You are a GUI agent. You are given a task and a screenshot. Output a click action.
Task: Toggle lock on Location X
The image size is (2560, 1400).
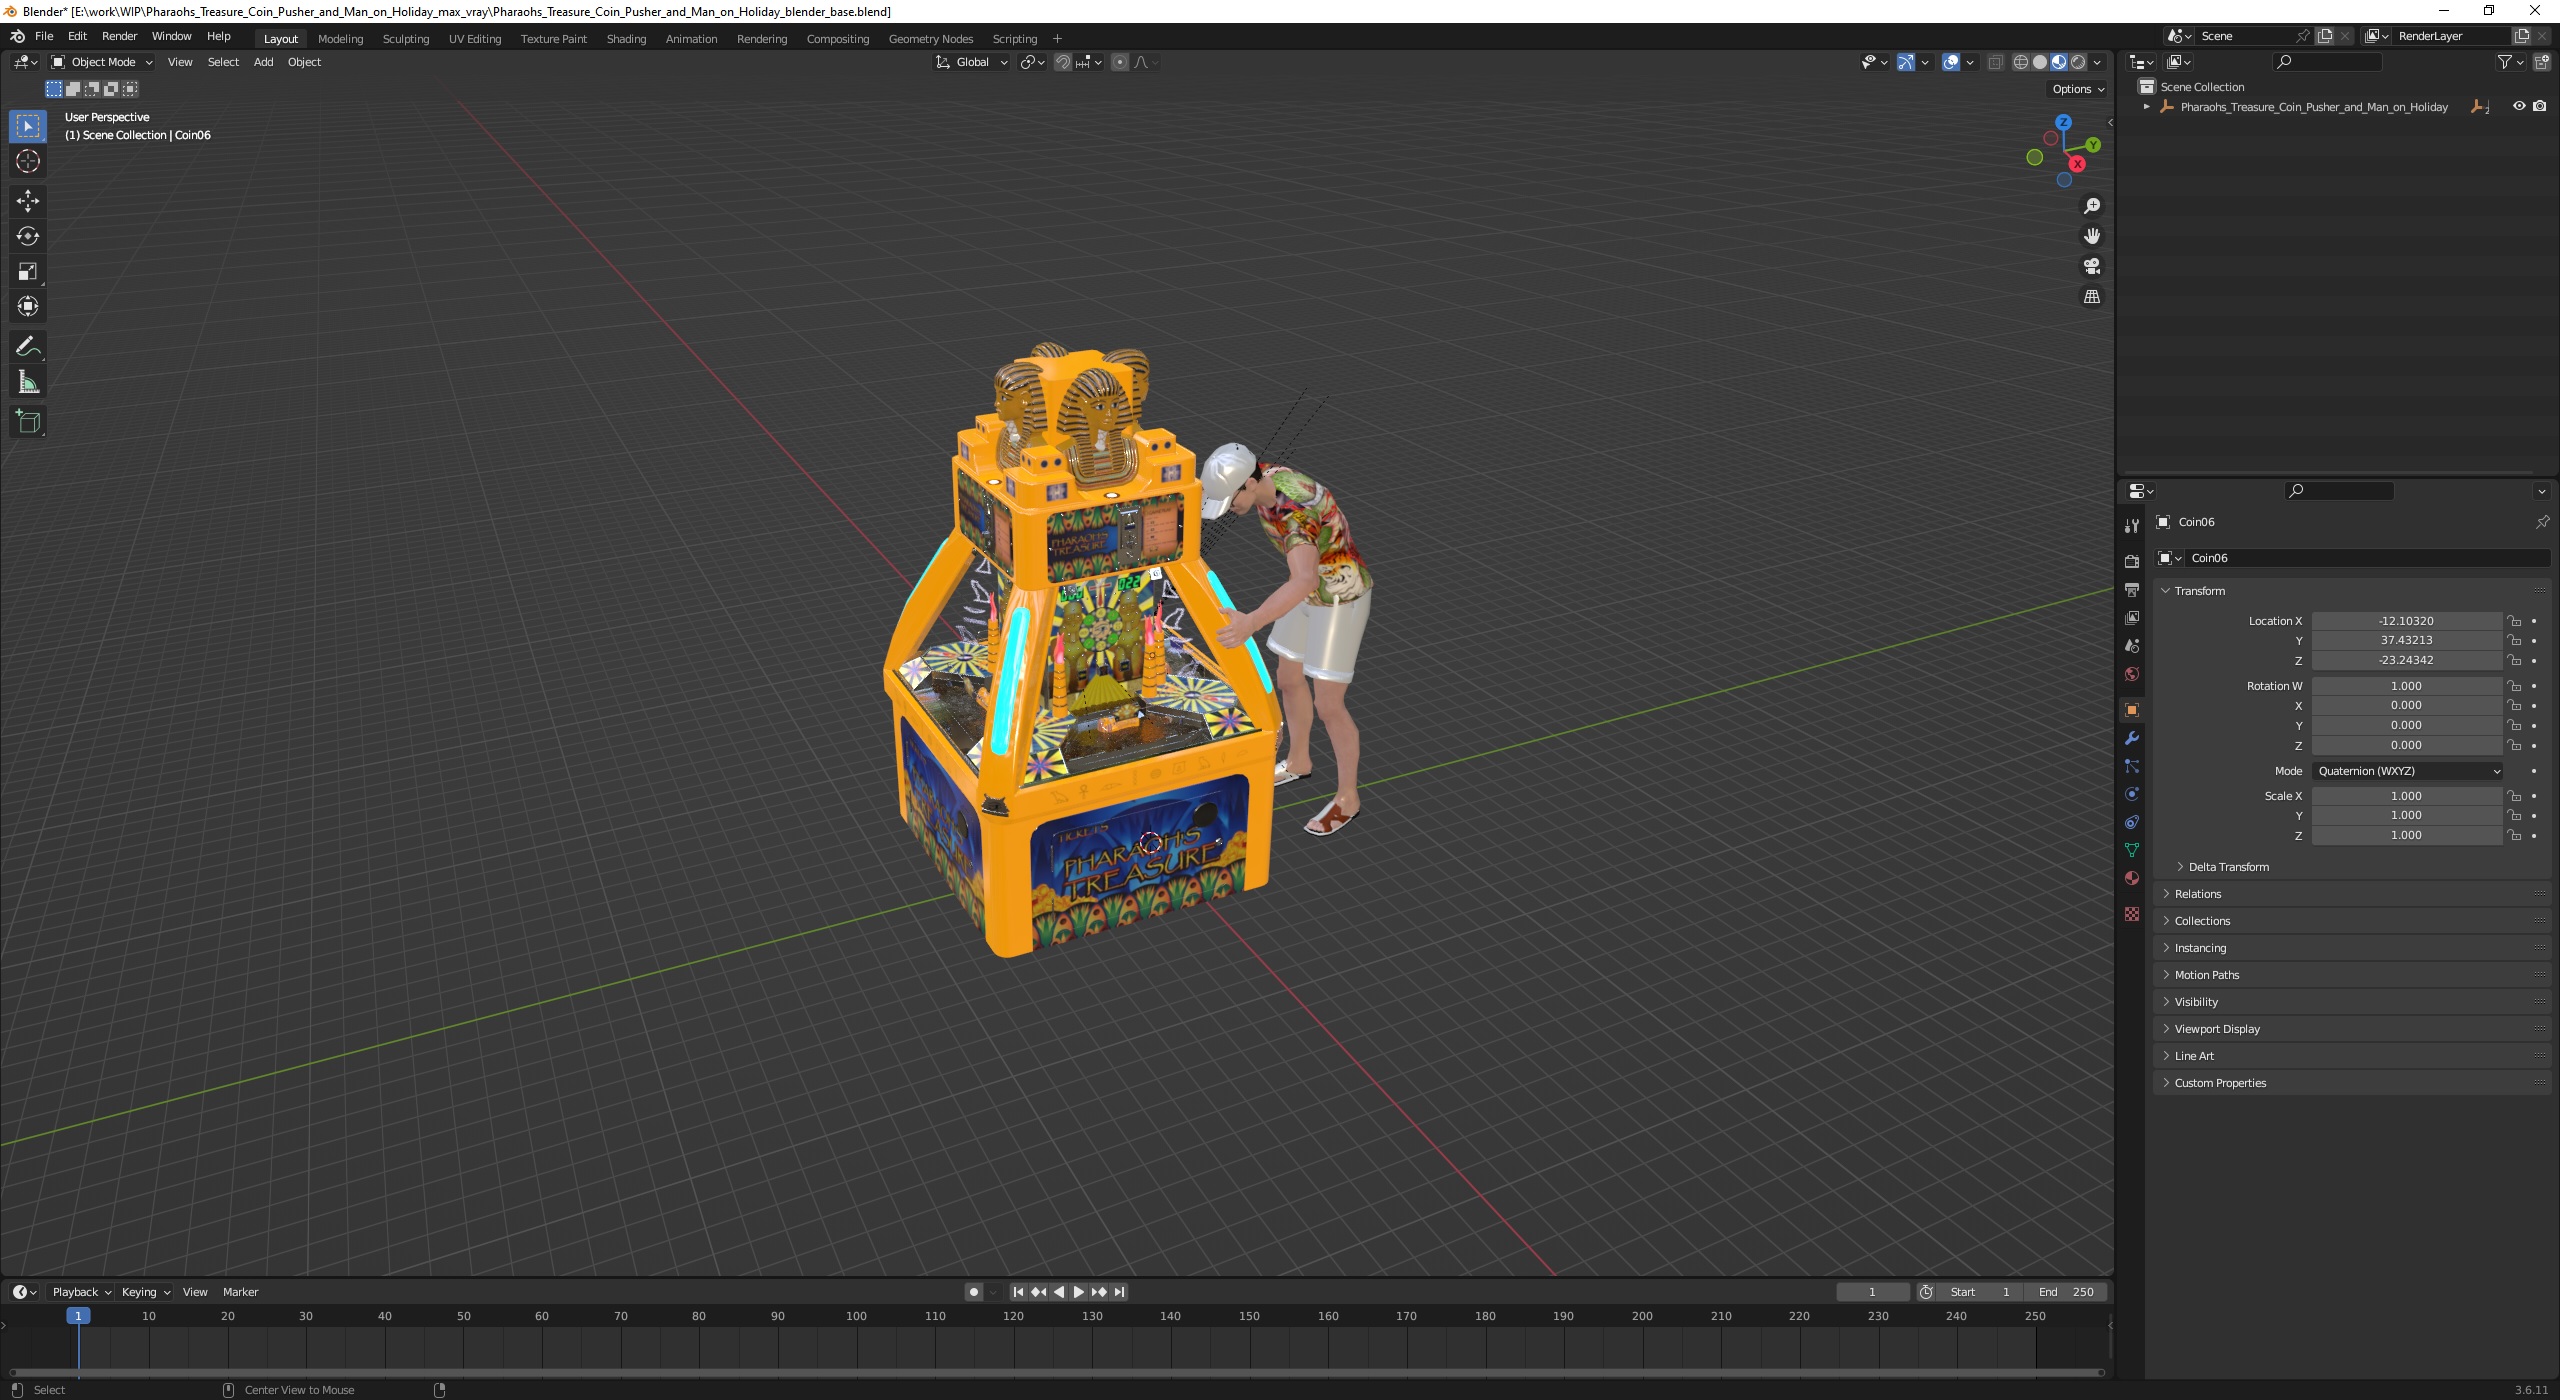click(x=2514, y=621)
